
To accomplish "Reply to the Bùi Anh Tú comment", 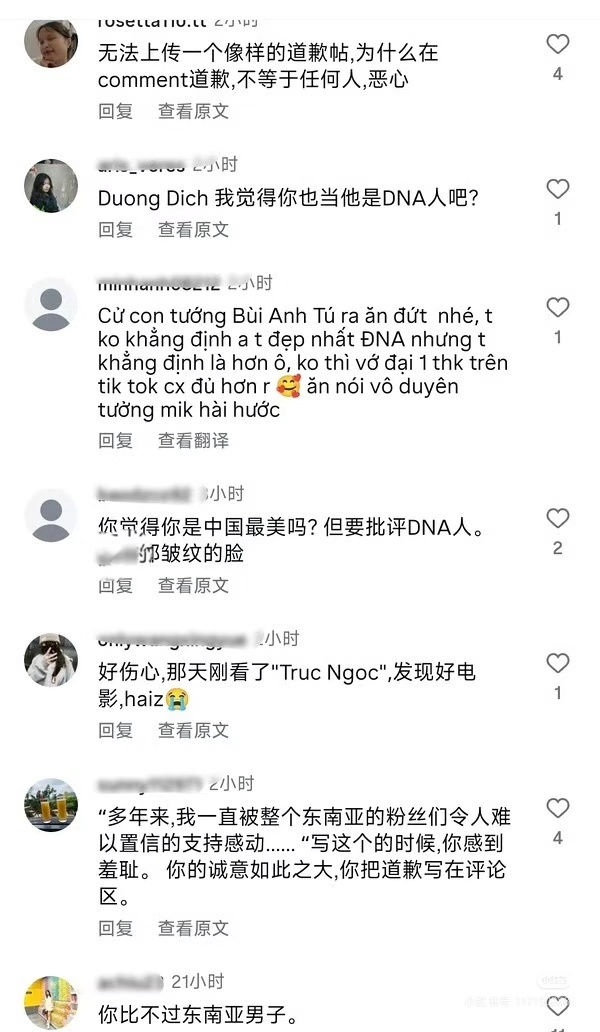I will (116, 440).
